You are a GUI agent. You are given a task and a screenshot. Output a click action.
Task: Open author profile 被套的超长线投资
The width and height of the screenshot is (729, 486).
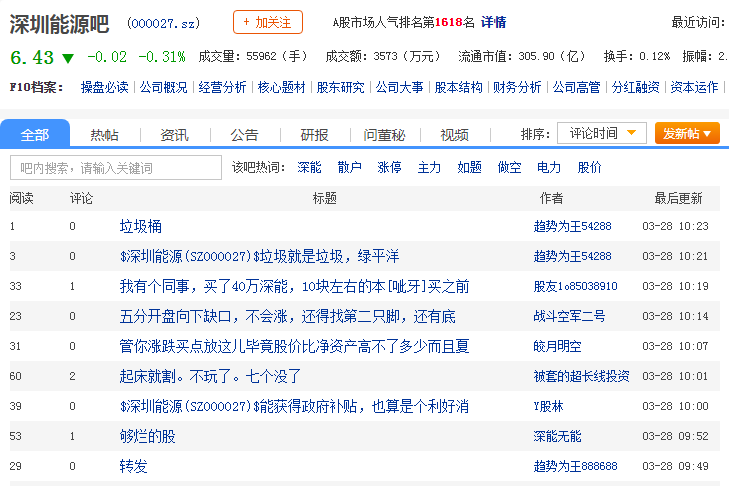(582, 376)
